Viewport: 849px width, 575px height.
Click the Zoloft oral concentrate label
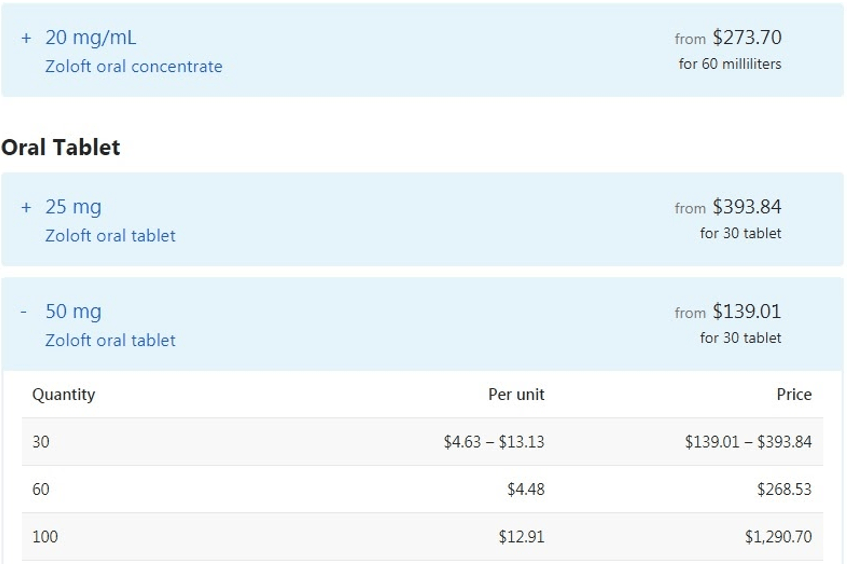[x=134, y=67]
